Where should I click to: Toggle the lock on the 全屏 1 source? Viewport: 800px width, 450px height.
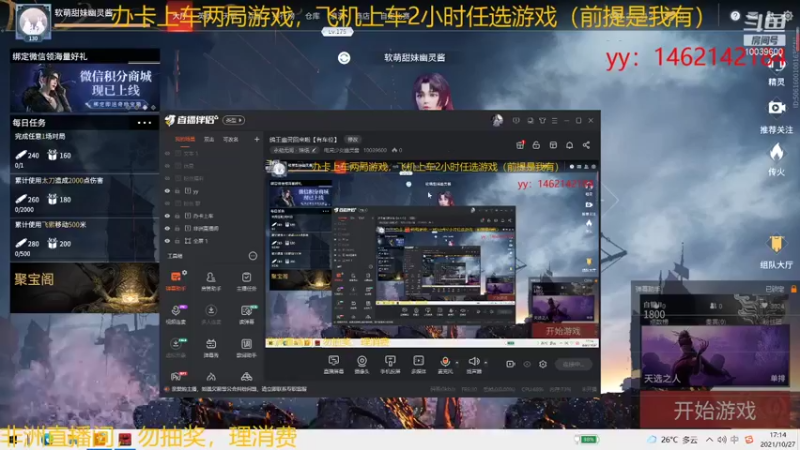[178, 241]
